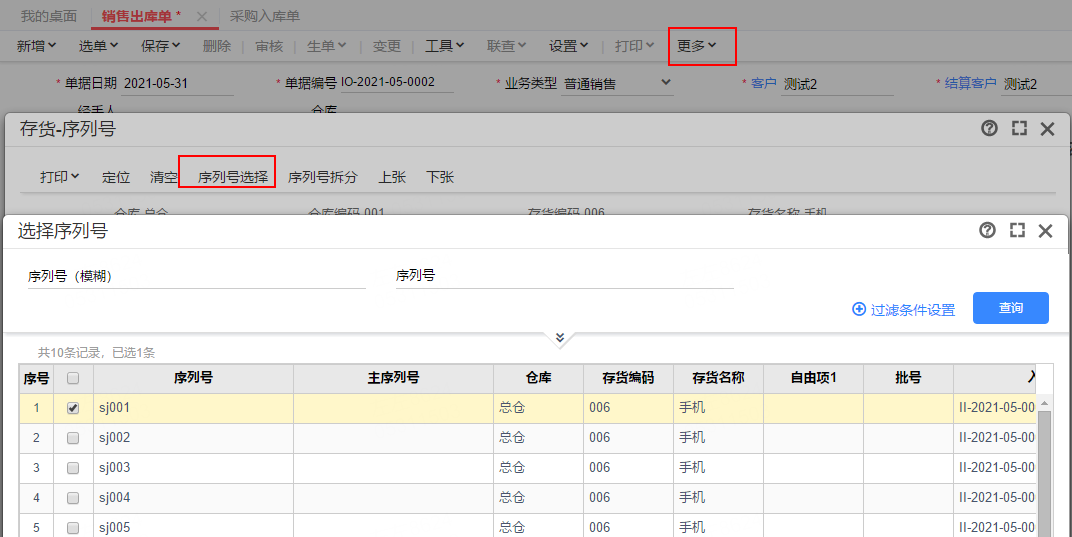Collapse filter panel with double chevron
The height and width of the screenshot is (537, 1072).
point(560,338)
